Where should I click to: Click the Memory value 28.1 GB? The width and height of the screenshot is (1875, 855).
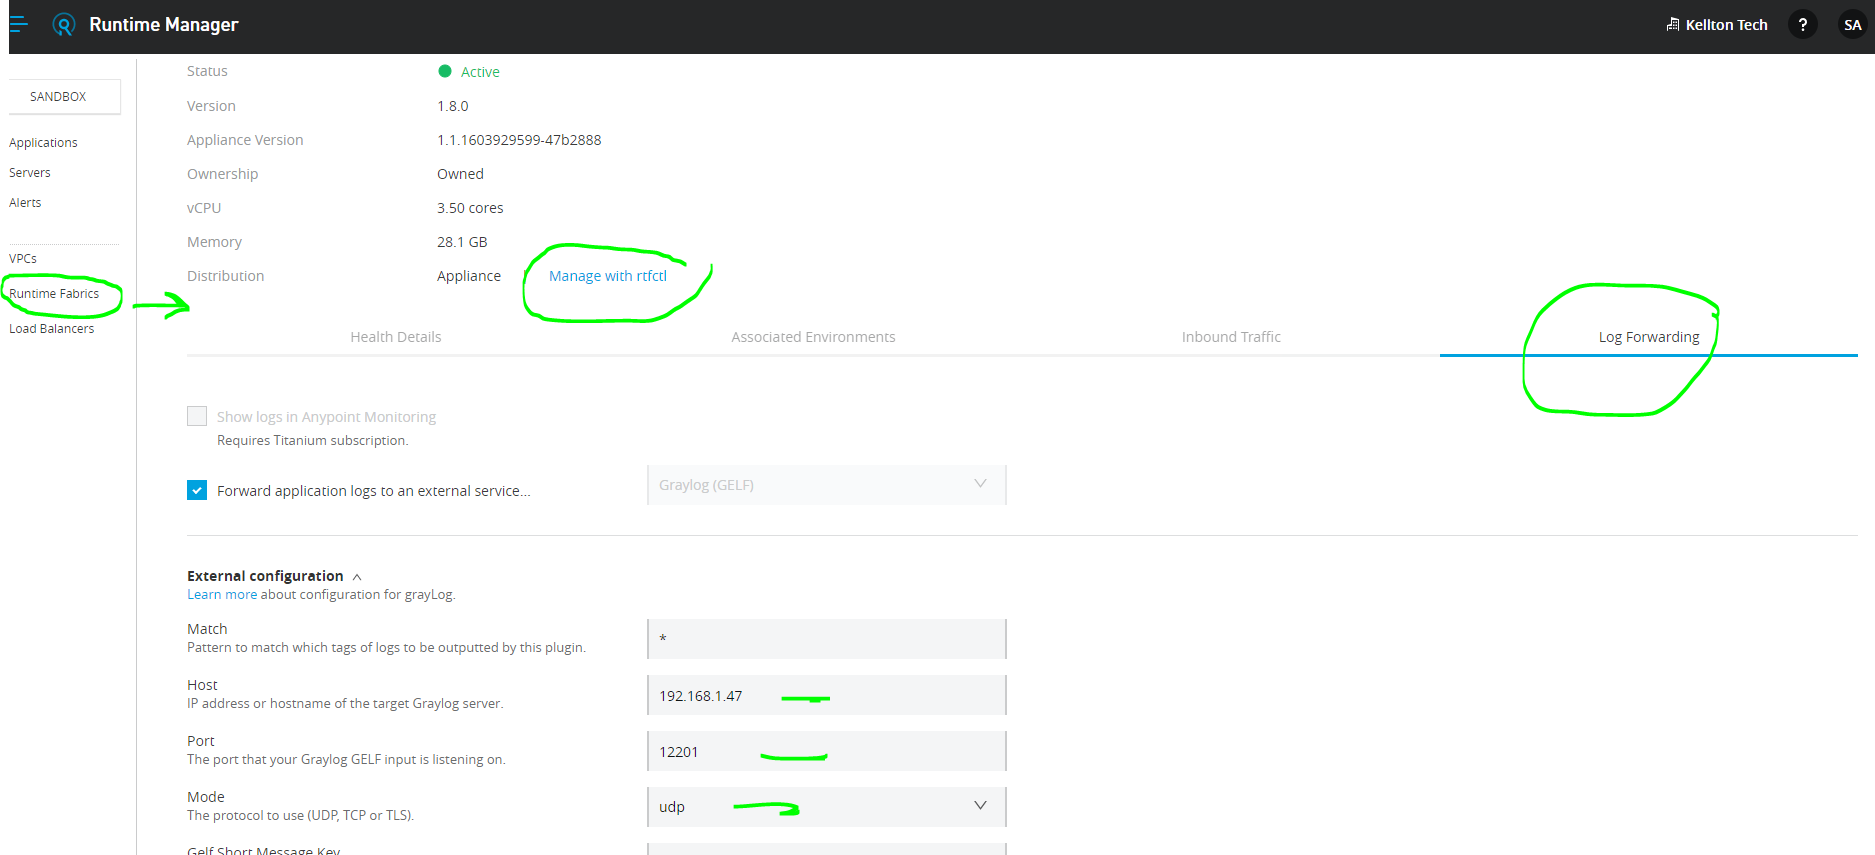pos(462,242)
